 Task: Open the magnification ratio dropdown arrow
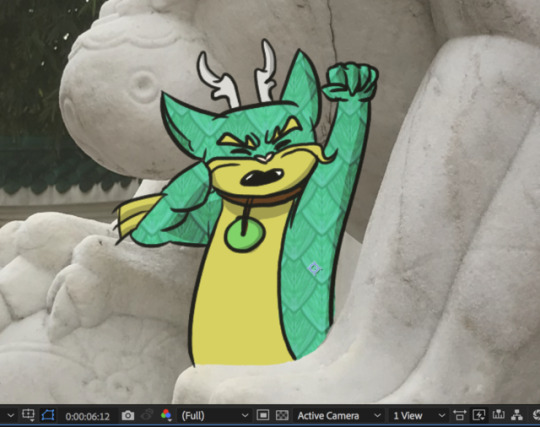click(11, 416)
